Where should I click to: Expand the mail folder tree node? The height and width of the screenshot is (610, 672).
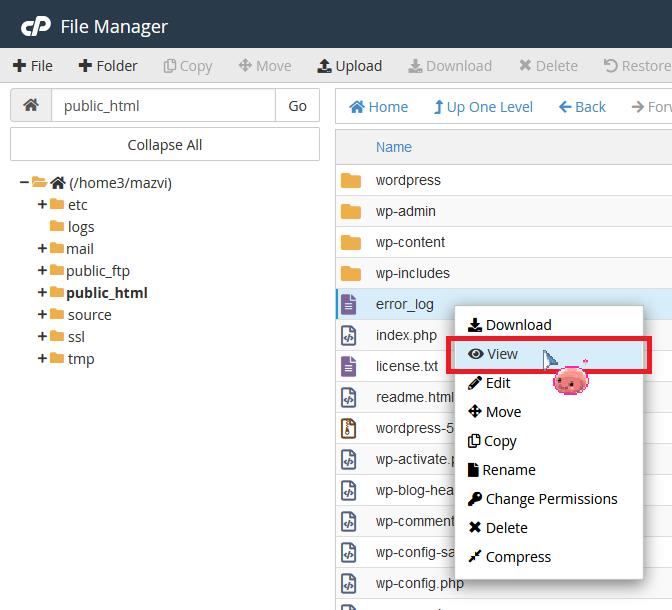click(x=42, y=249)
